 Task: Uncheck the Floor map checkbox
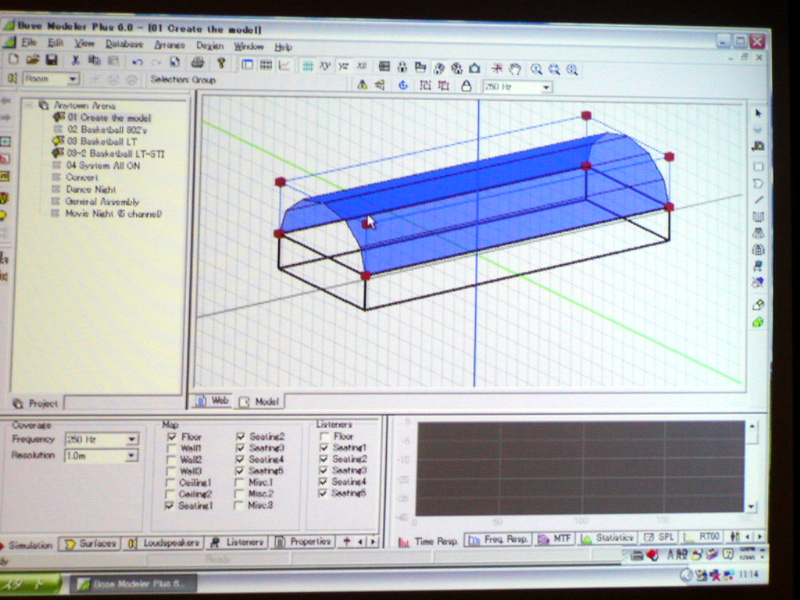(x=172, y=437)
